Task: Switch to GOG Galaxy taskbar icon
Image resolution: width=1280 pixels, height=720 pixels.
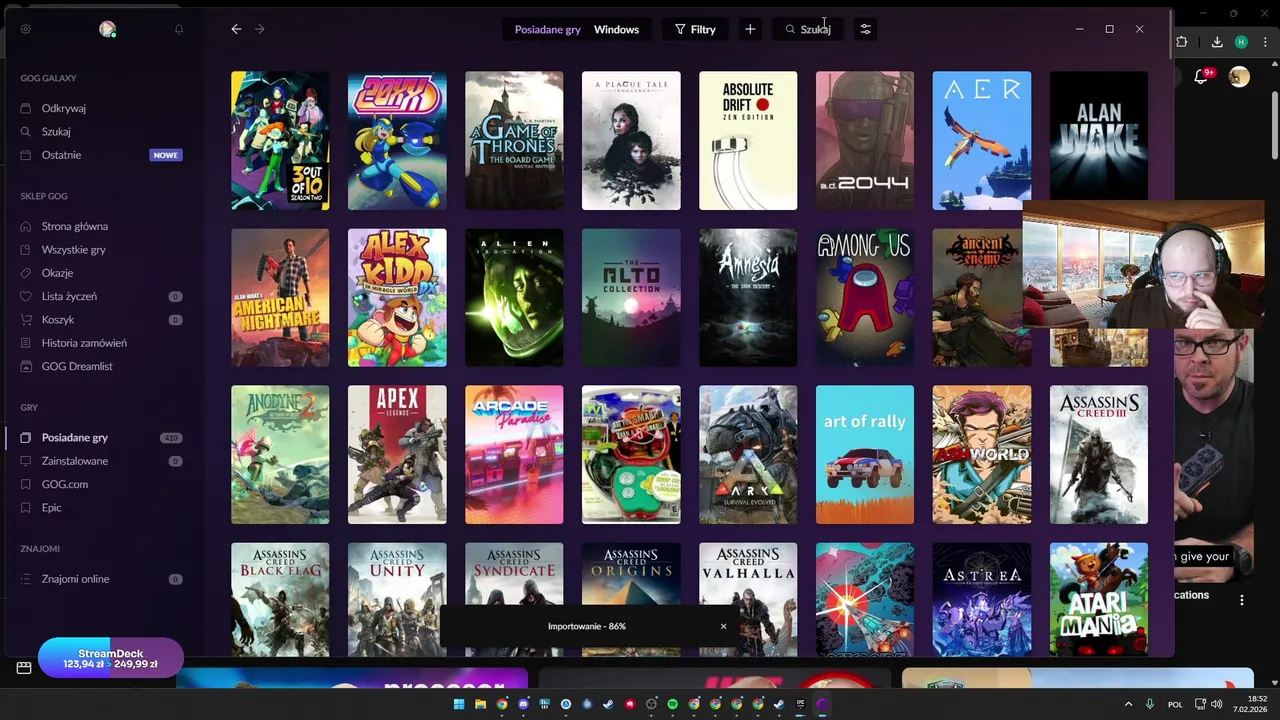Action: [x=822, y=704]
